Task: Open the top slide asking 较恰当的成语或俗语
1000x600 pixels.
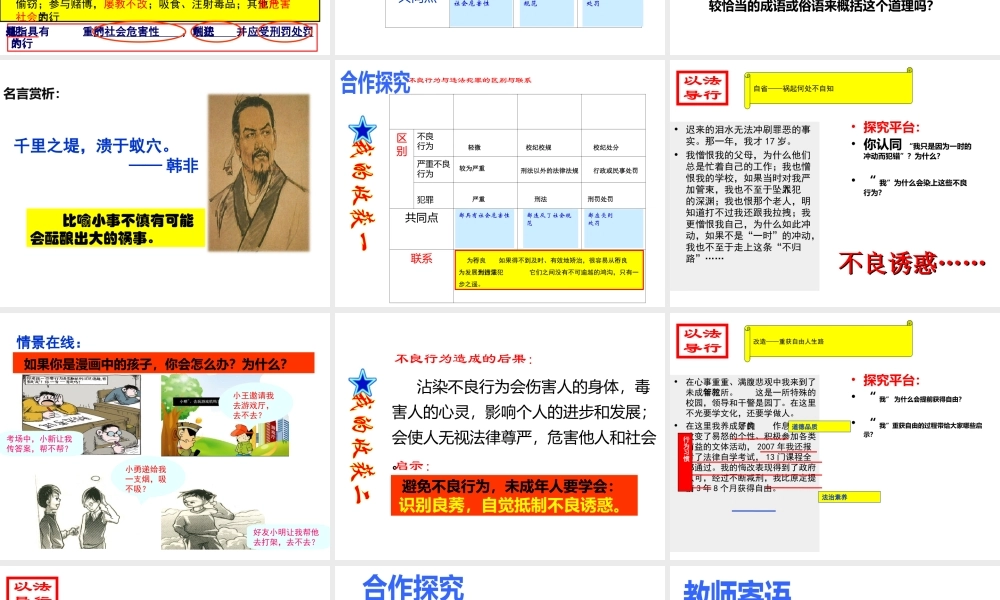Action: click(835, 26)
